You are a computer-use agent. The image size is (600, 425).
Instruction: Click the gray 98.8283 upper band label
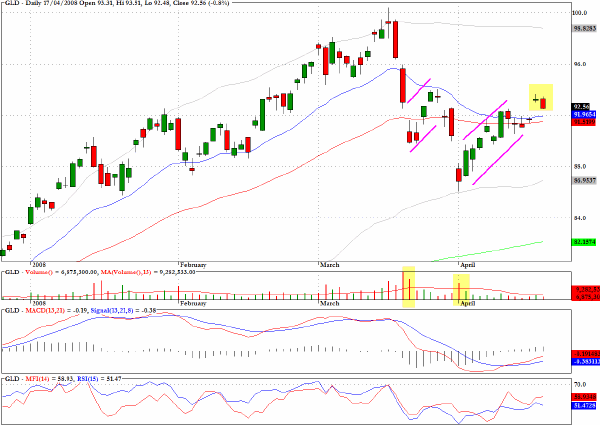coord(584,28)
